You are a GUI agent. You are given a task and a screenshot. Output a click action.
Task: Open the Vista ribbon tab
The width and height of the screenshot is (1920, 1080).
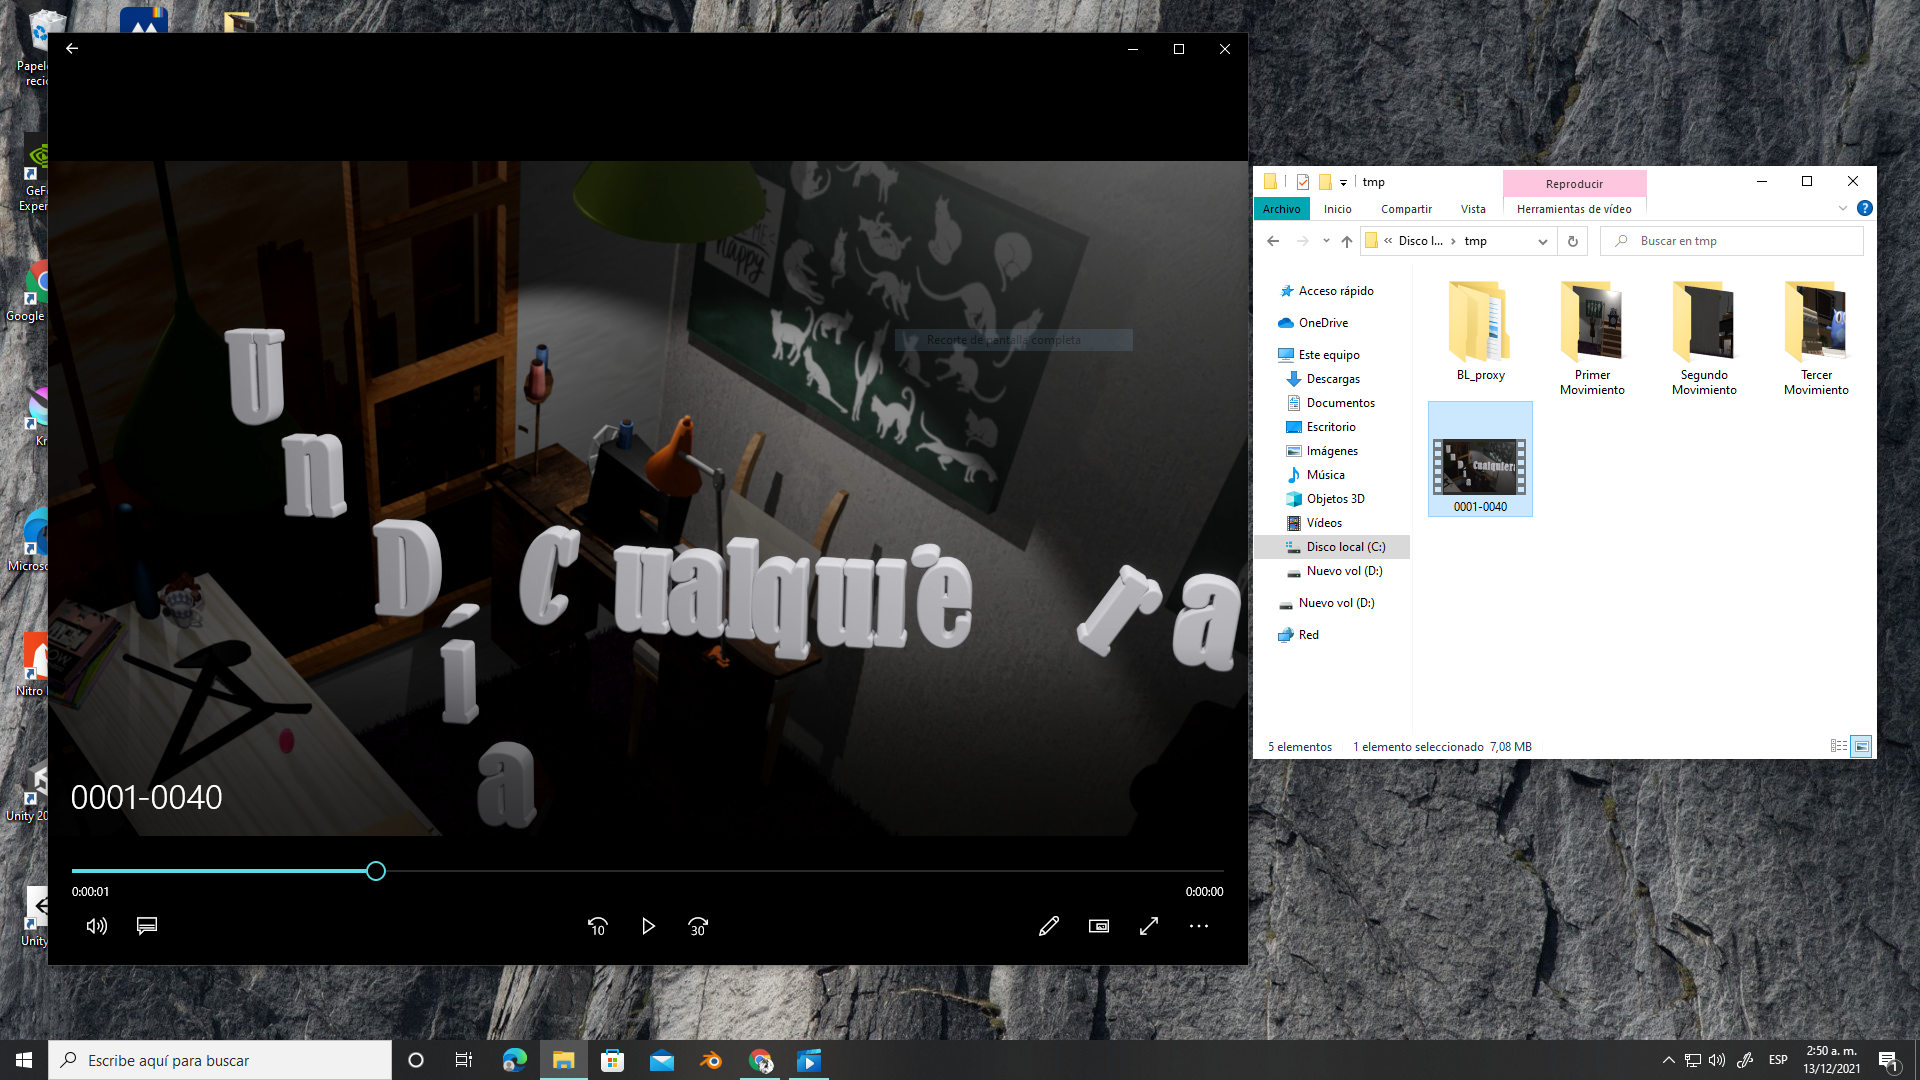(1473, 209)
